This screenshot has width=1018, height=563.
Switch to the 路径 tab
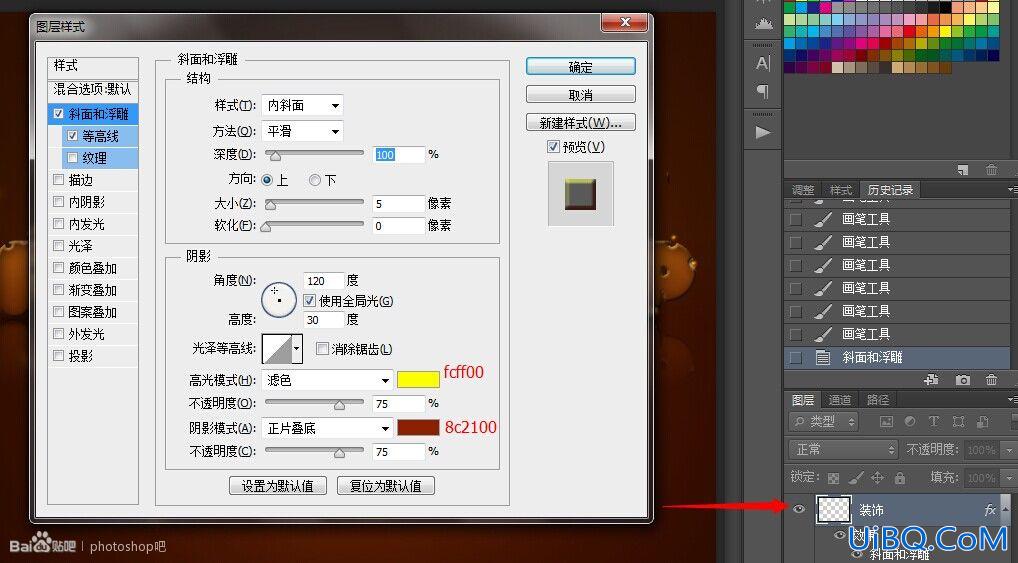[x=878, y=399]
